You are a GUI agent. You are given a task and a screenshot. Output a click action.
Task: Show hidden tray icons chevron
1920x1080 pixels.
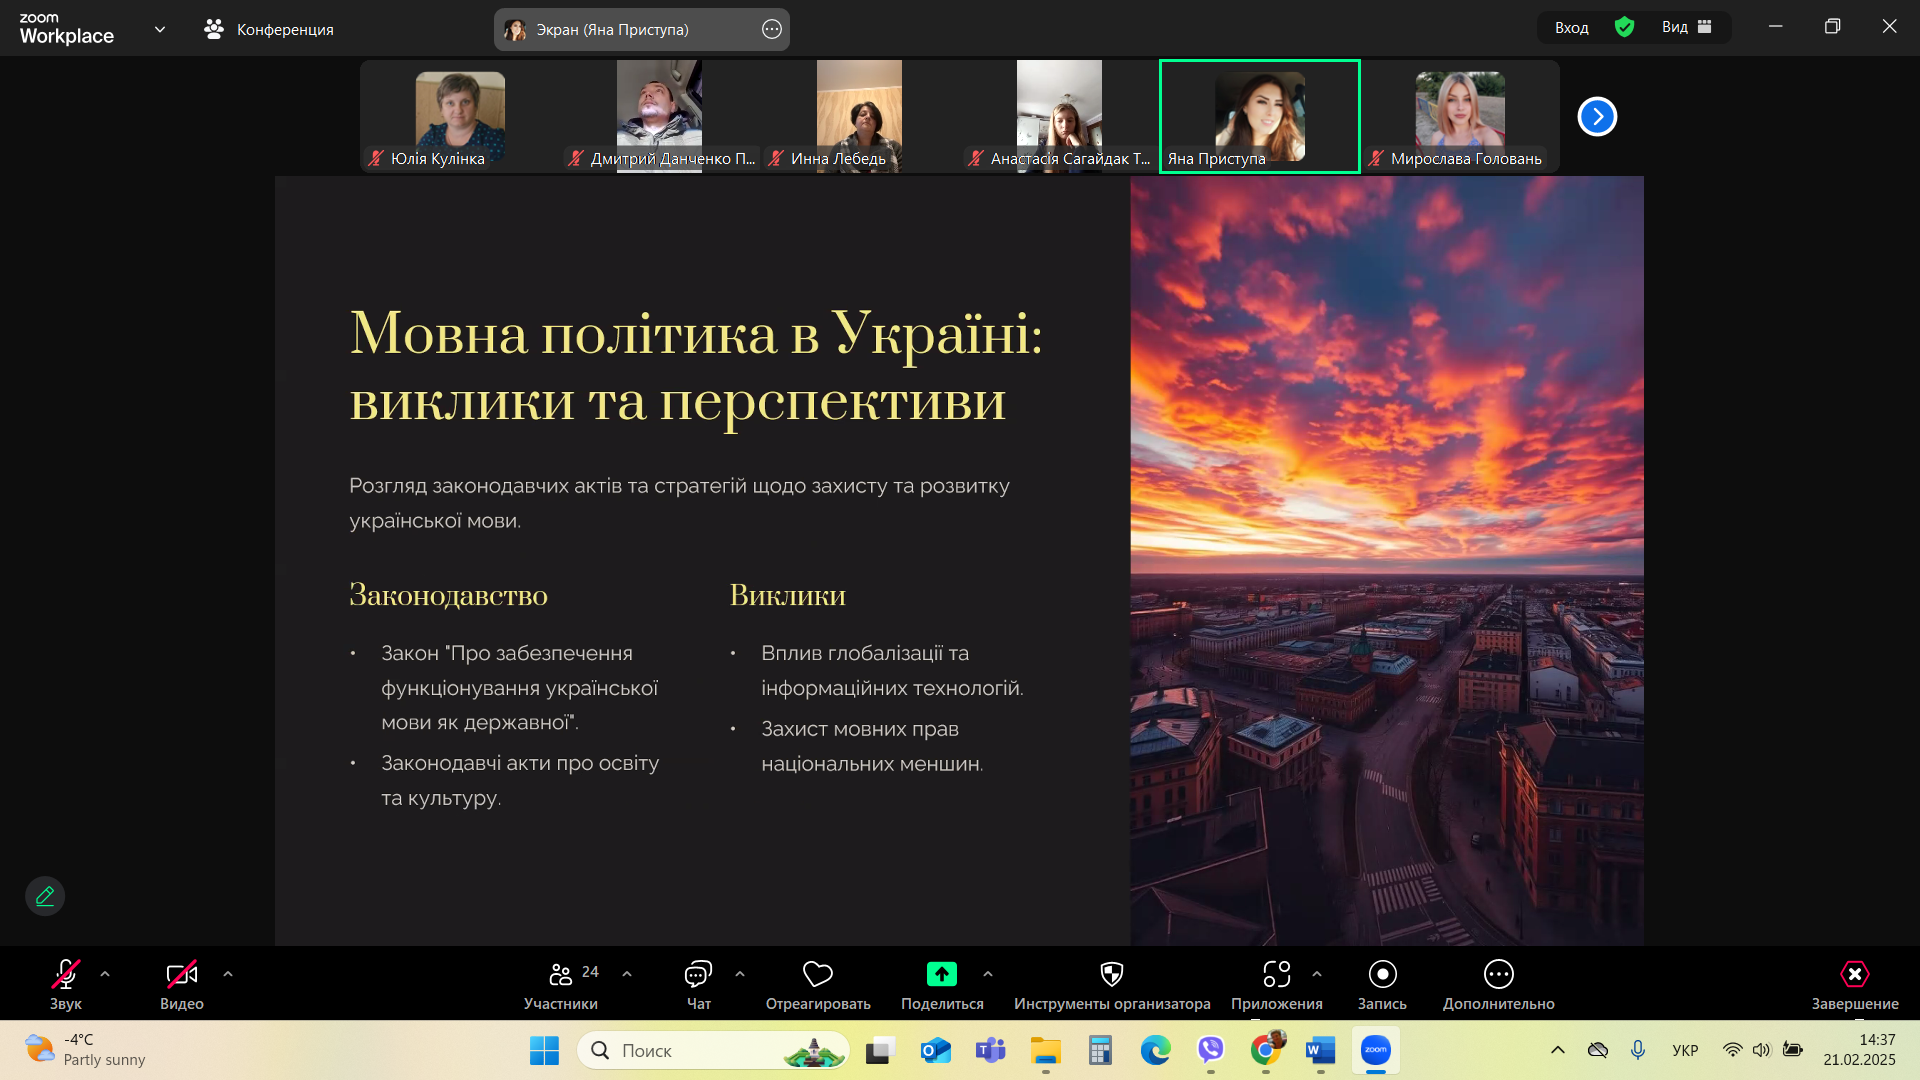click(x=1558, y=1050)
